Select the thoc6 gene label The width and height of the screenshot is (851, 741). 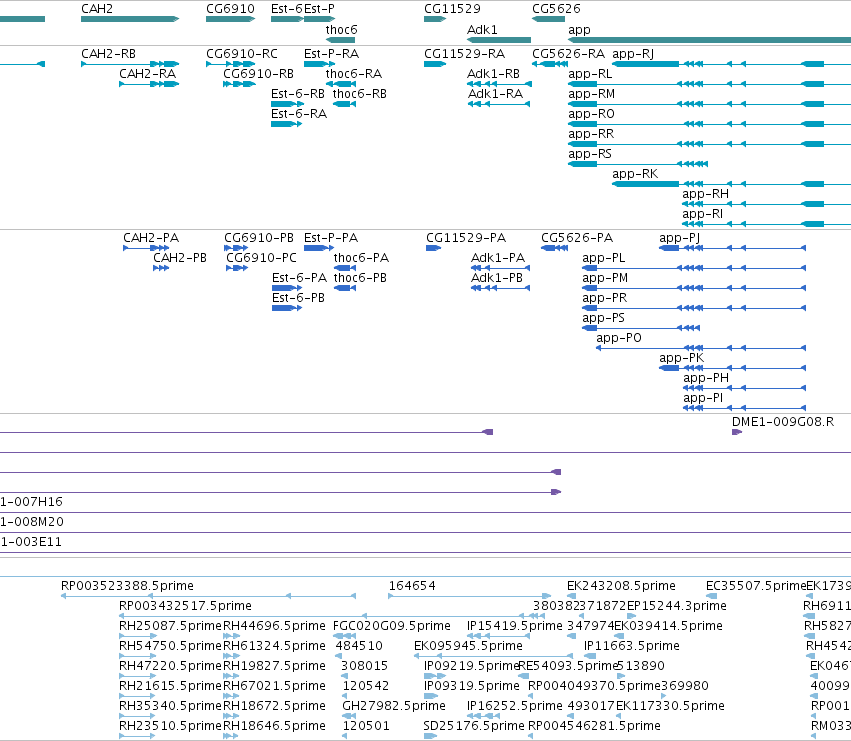click(341, 30)
